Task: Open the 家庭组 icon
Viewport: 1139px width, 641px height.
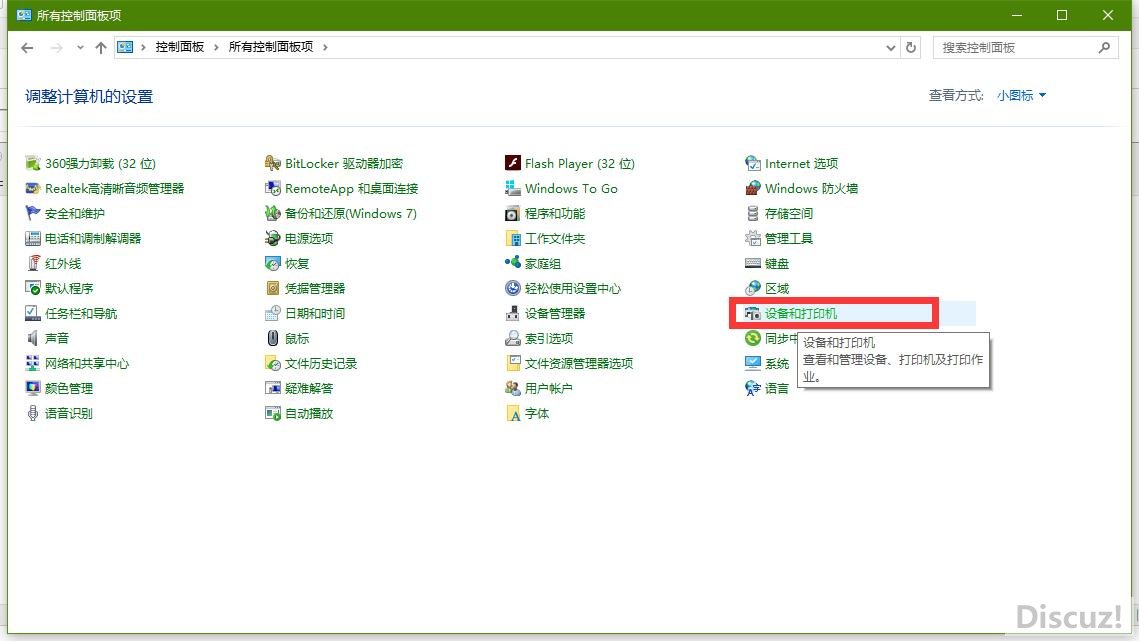Action: tap(513, 263)
